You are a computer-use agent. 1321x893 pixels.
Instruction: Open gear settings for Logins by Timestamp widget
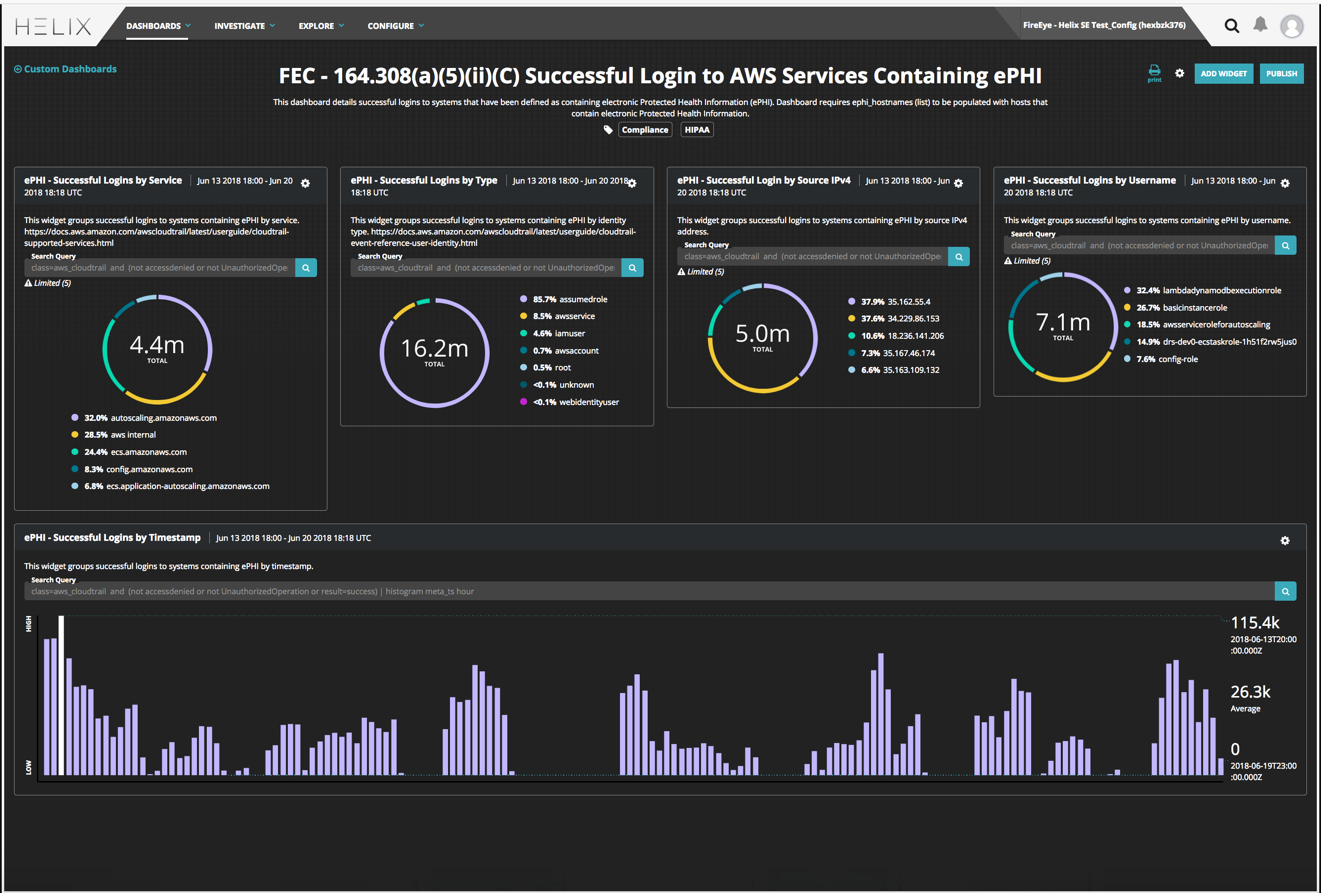coord(1285,540)
